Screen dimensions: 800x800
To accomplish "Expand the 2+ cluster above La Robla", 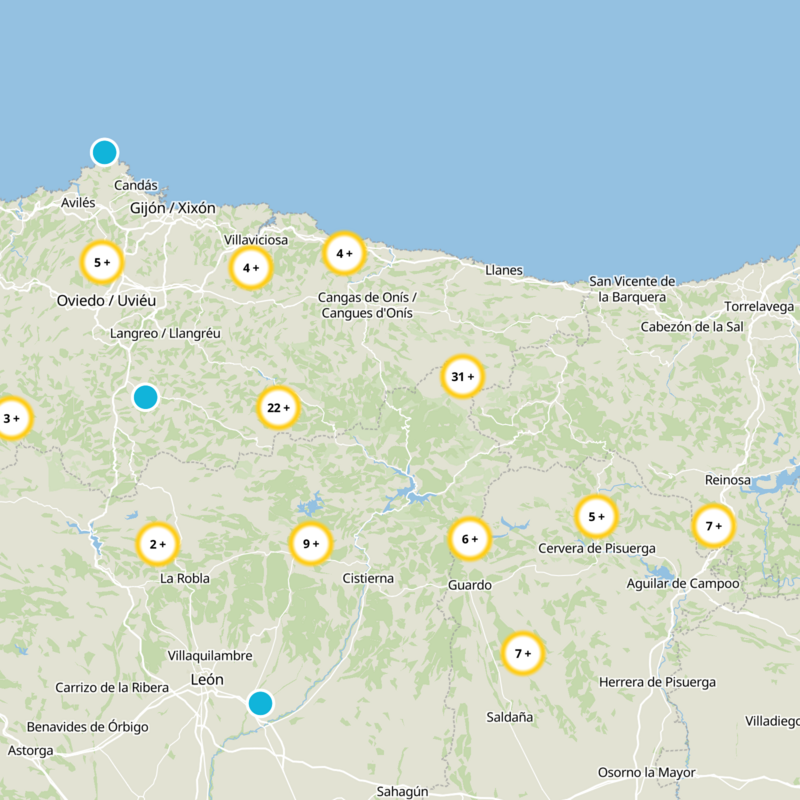I will pyautogui.click(x=157, y=544).
